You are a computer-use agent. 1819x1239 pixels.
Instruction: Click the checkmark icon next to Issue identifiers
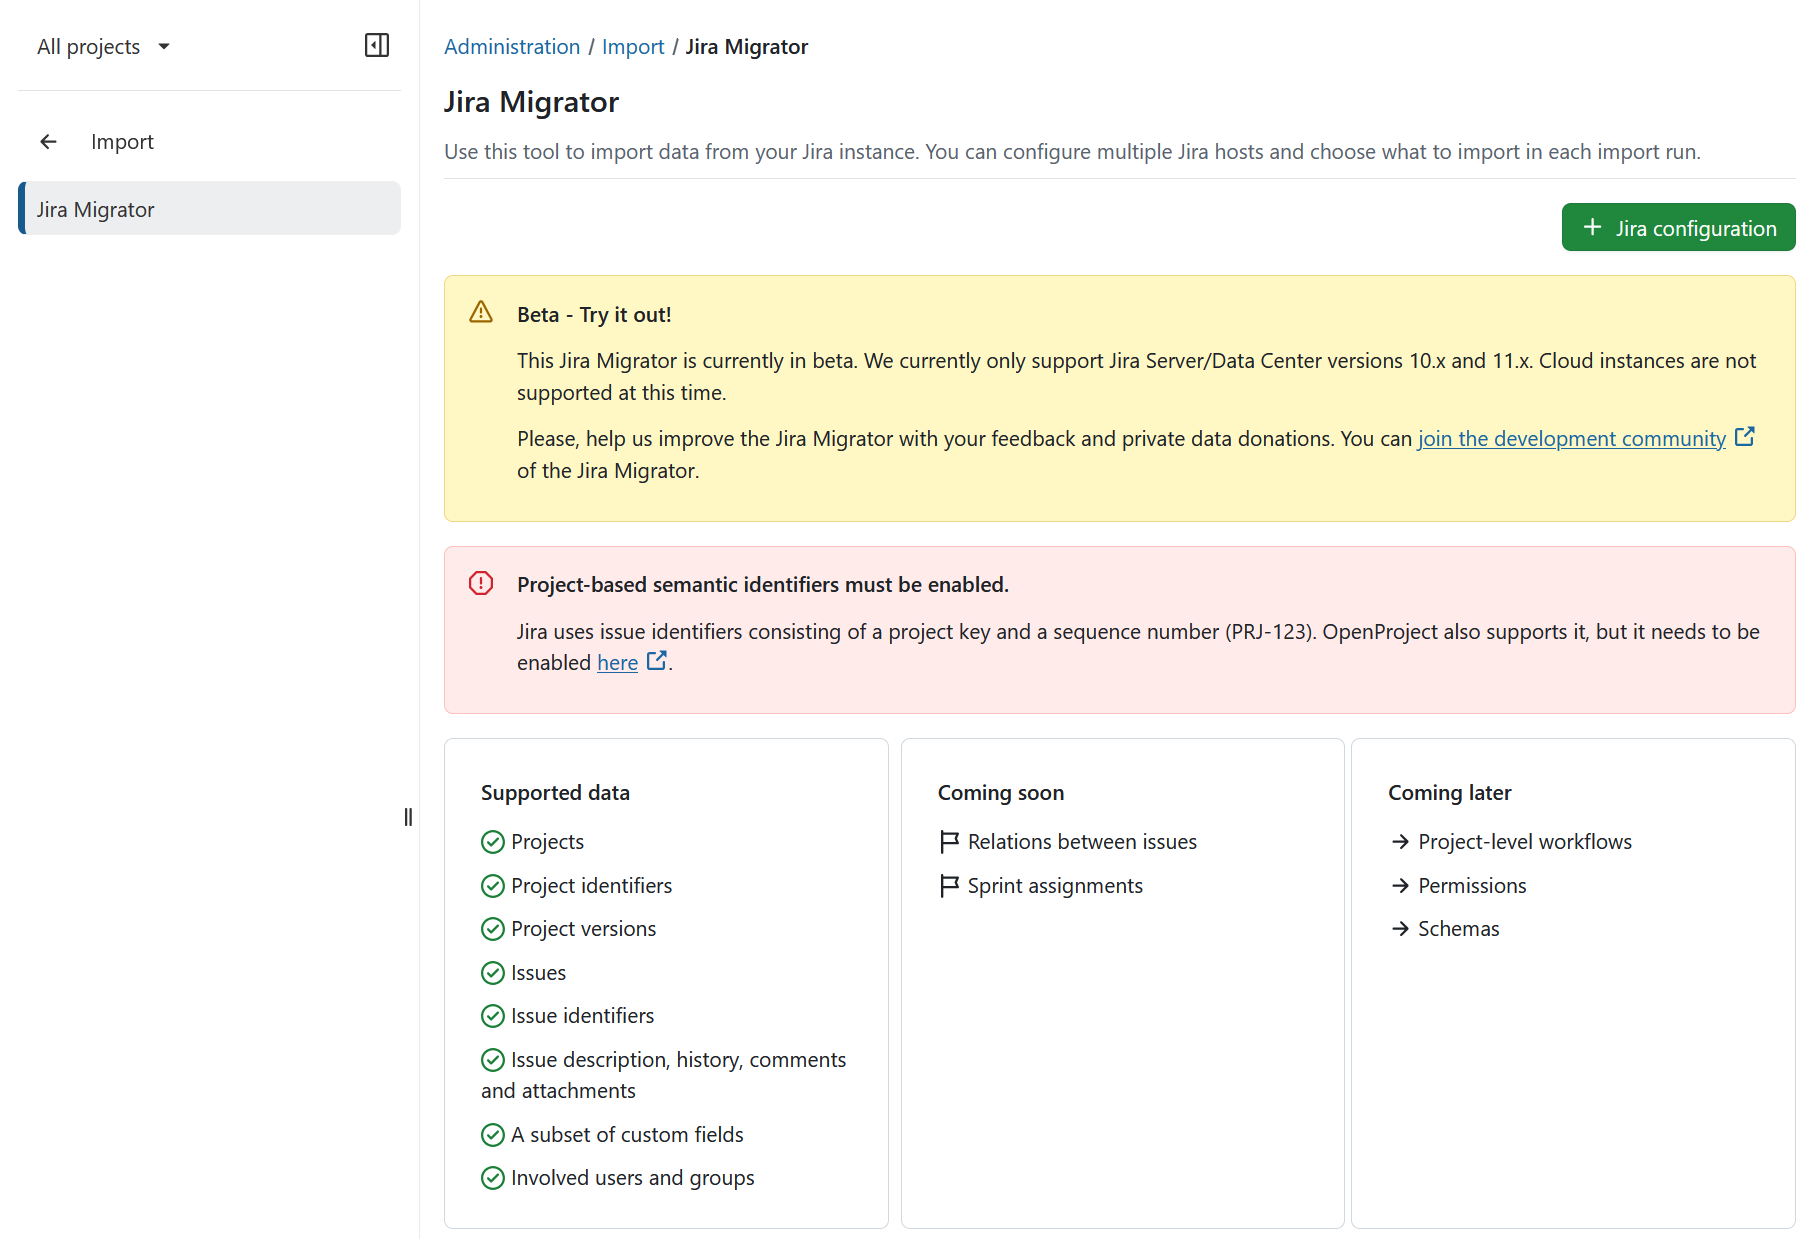click(x=493, y=1016)
